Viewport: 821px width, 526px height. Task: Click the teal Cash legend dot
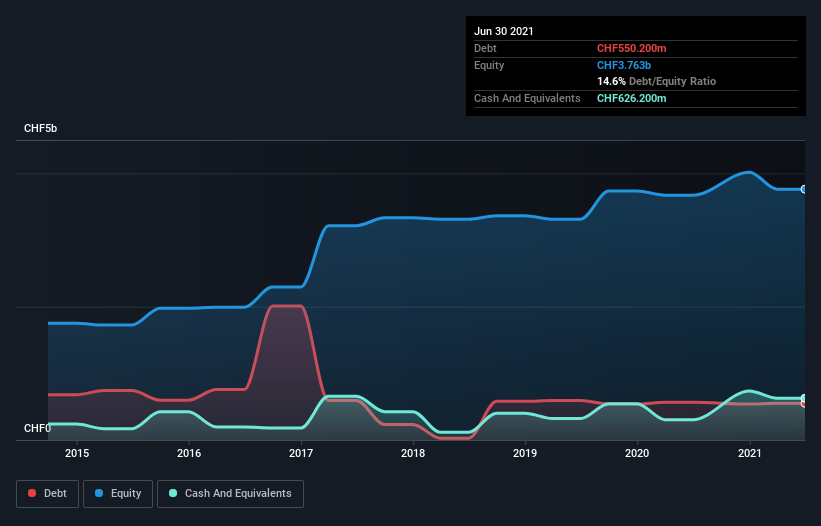[x=173, y=493]
